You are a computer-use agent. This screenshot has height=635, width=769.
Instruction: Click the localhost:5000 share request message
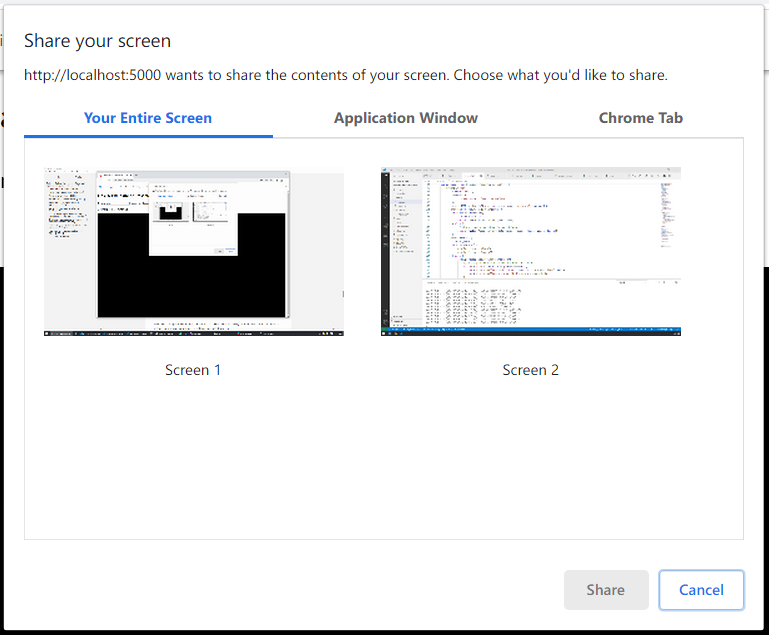346,75
